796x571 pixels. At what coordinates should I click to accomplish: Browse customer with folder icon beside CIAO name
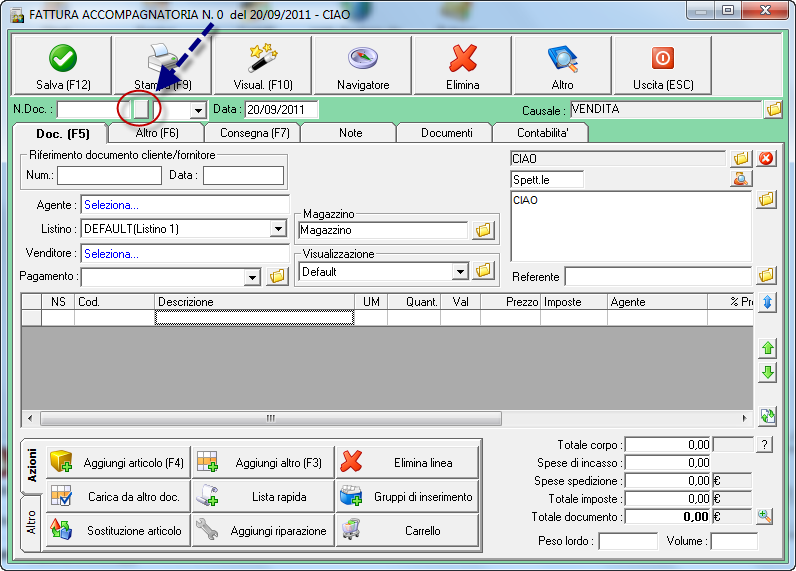tap(741, 159)
